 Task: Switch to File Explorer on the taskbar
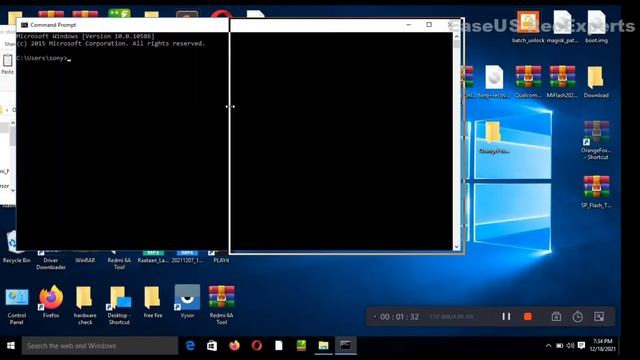[323, 346]
